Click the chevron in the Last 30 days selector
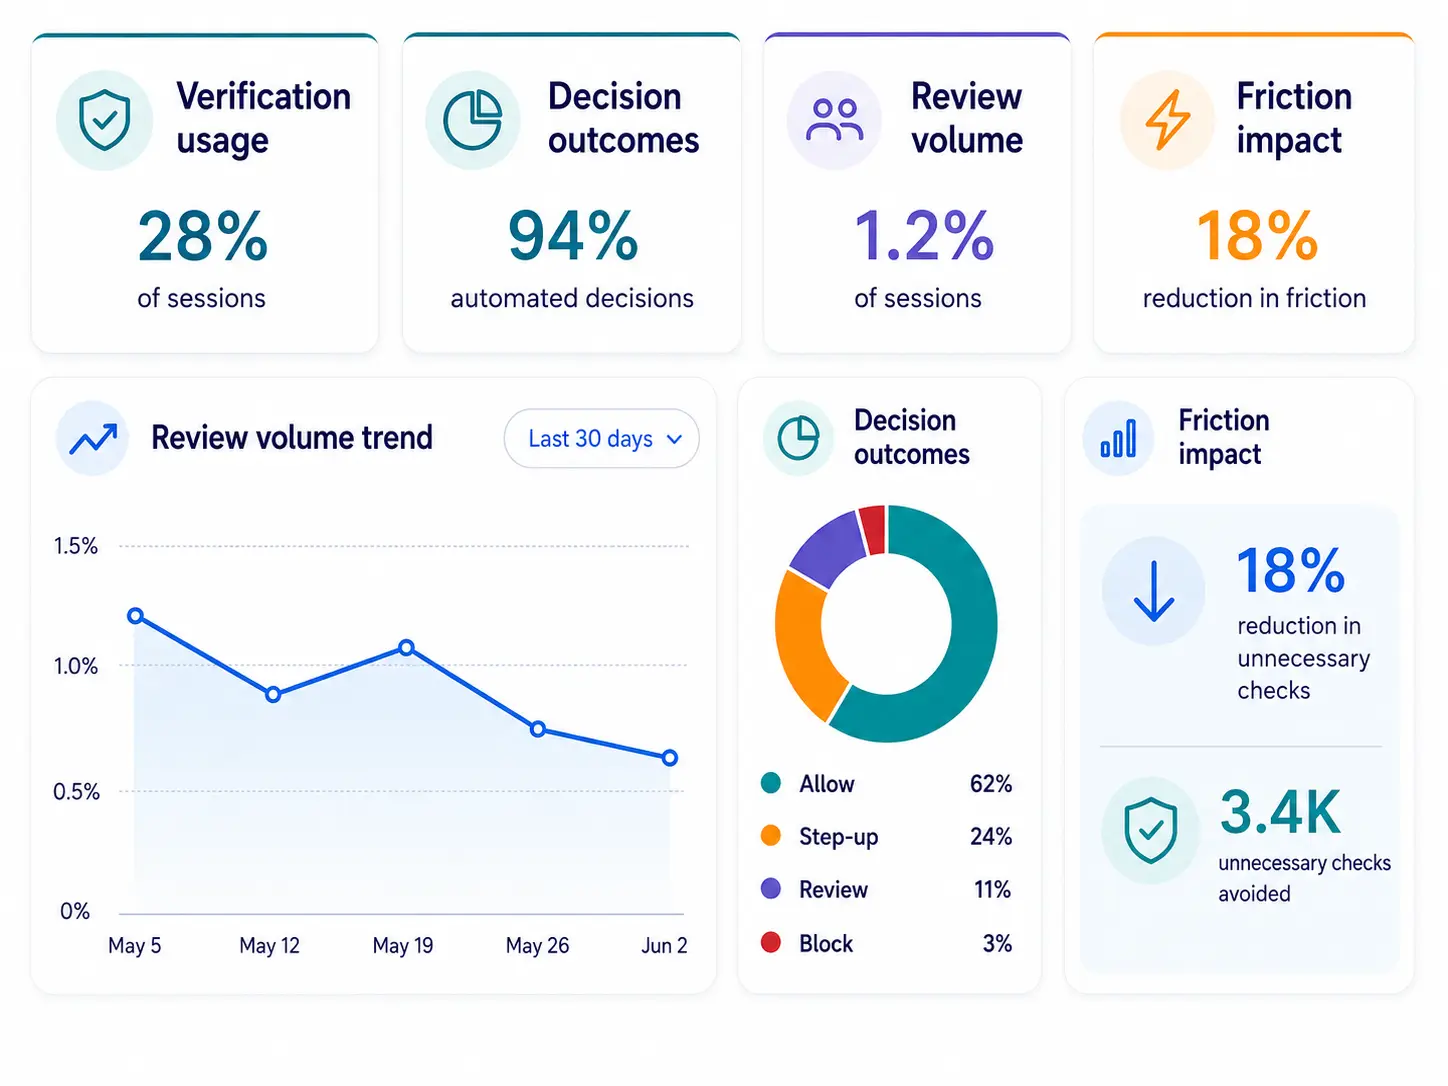This screenshot has width=1448, height=1086. click(674, 439)
